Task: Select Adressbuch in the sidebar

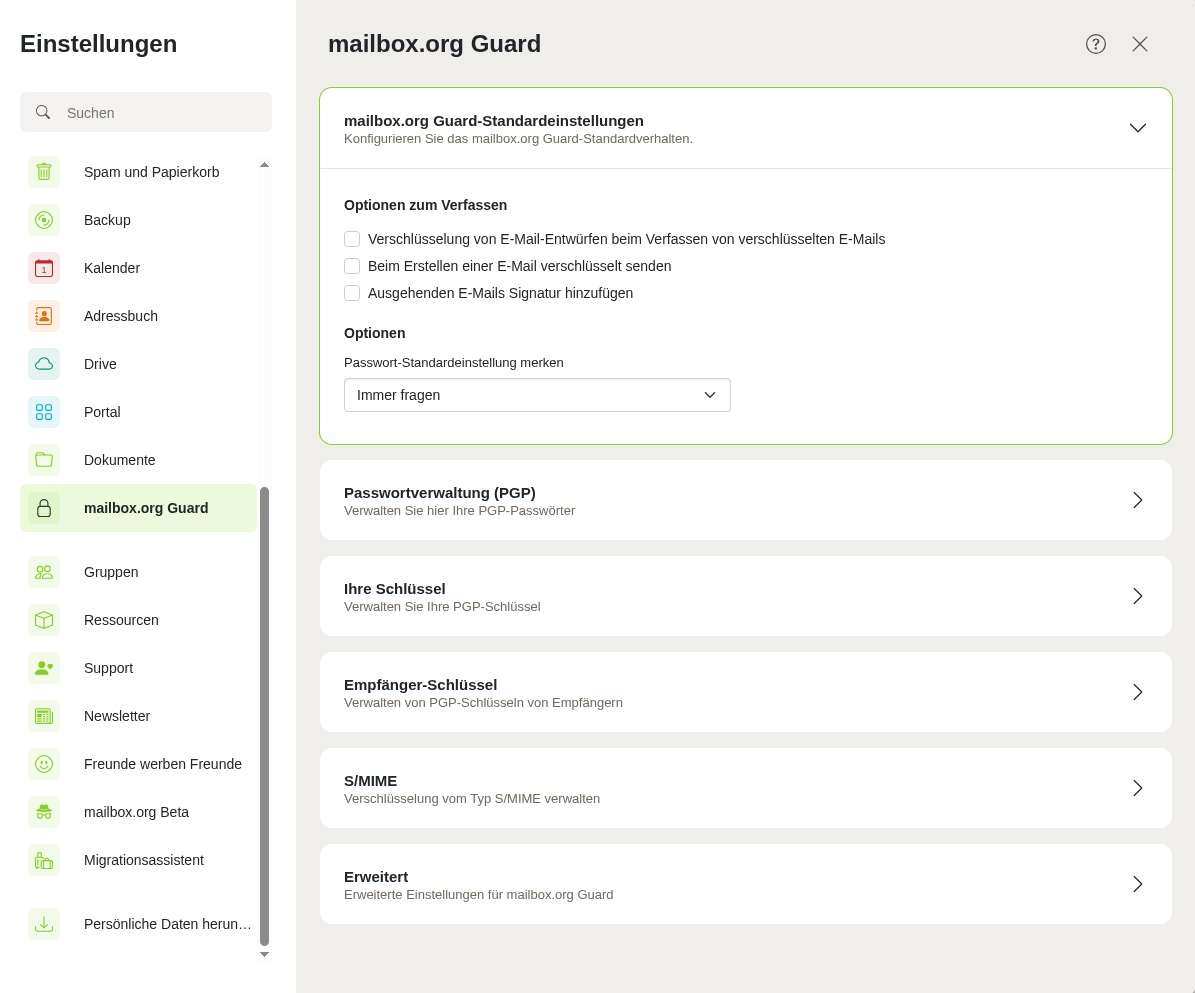Action: pyautogui.click(x=139, y=316)
